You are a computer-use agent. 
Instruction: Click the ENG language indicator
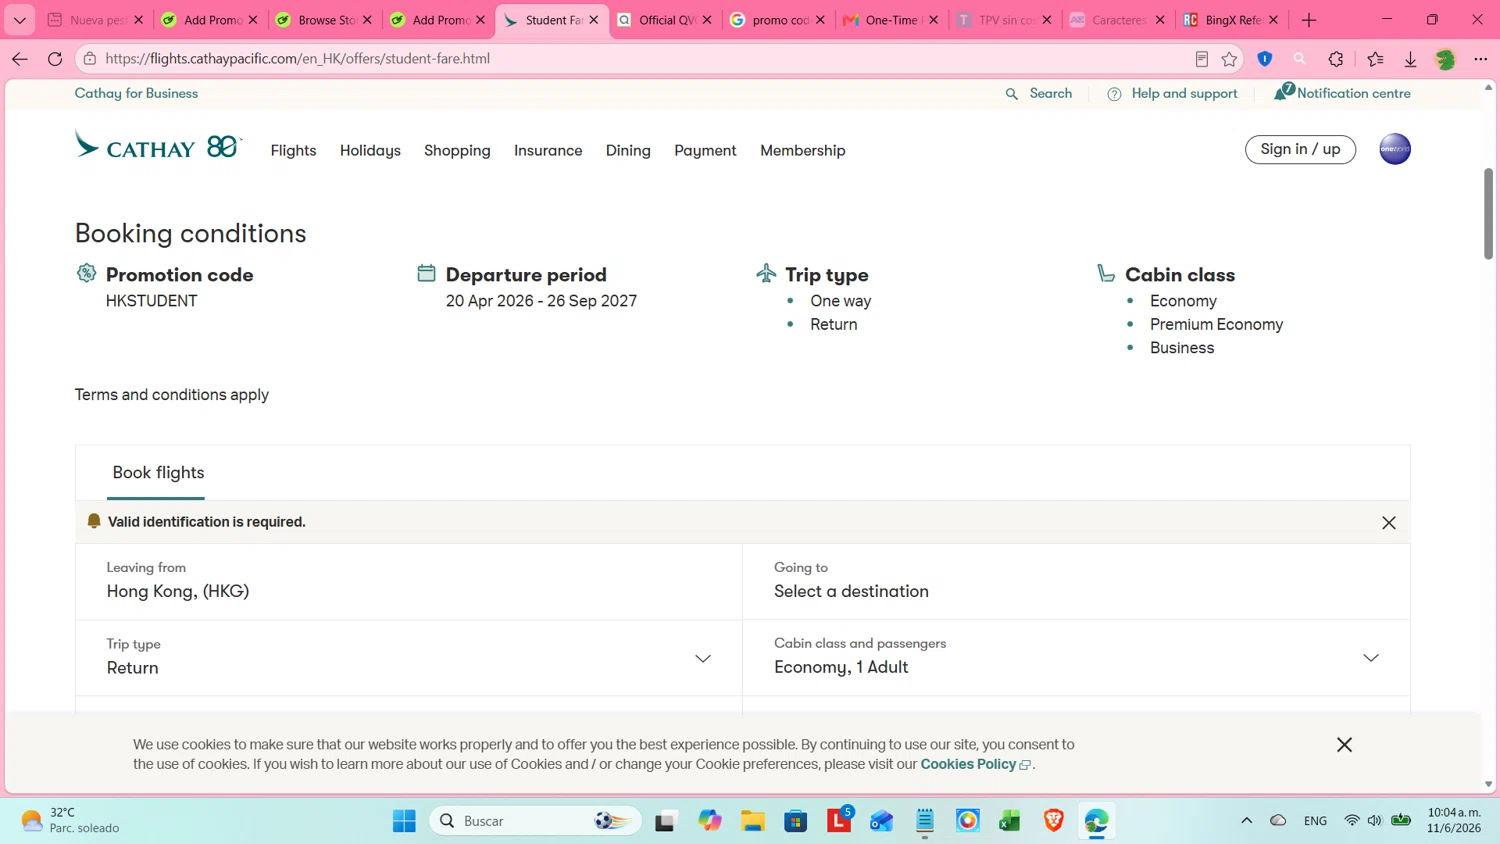pyautogui.click(x=1315, y=821)
